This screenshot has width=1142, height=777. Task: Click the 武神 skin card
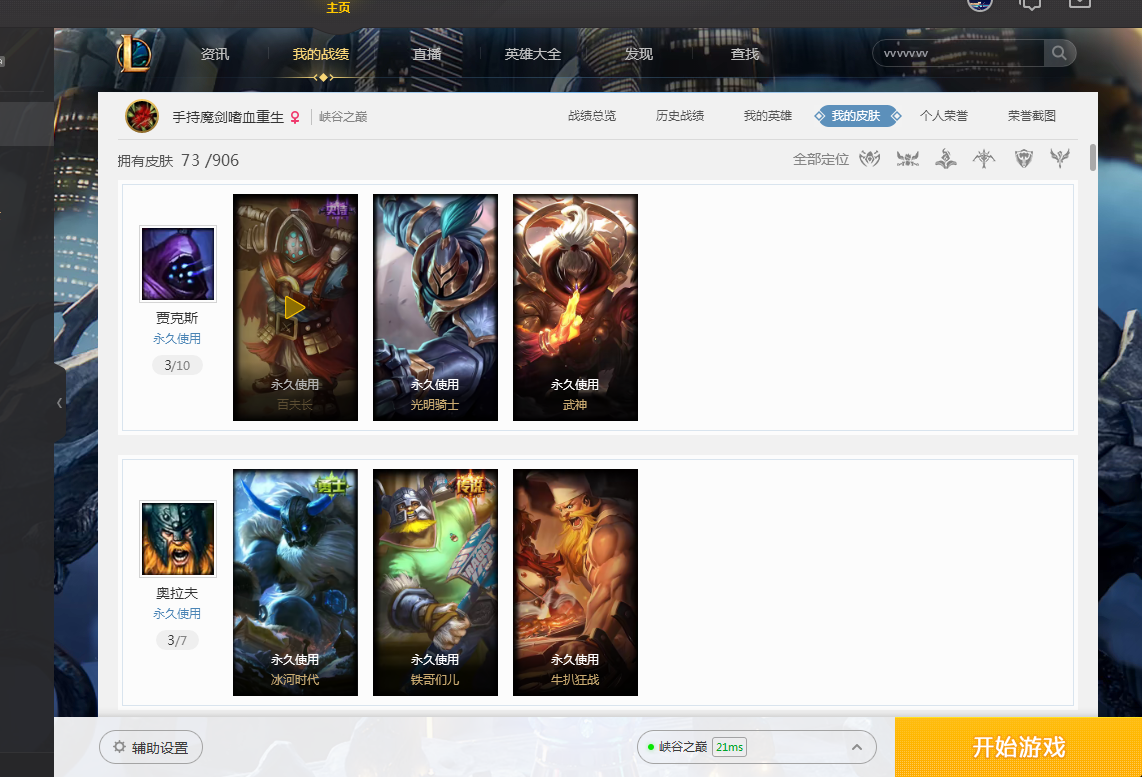[x=575, y=307]
